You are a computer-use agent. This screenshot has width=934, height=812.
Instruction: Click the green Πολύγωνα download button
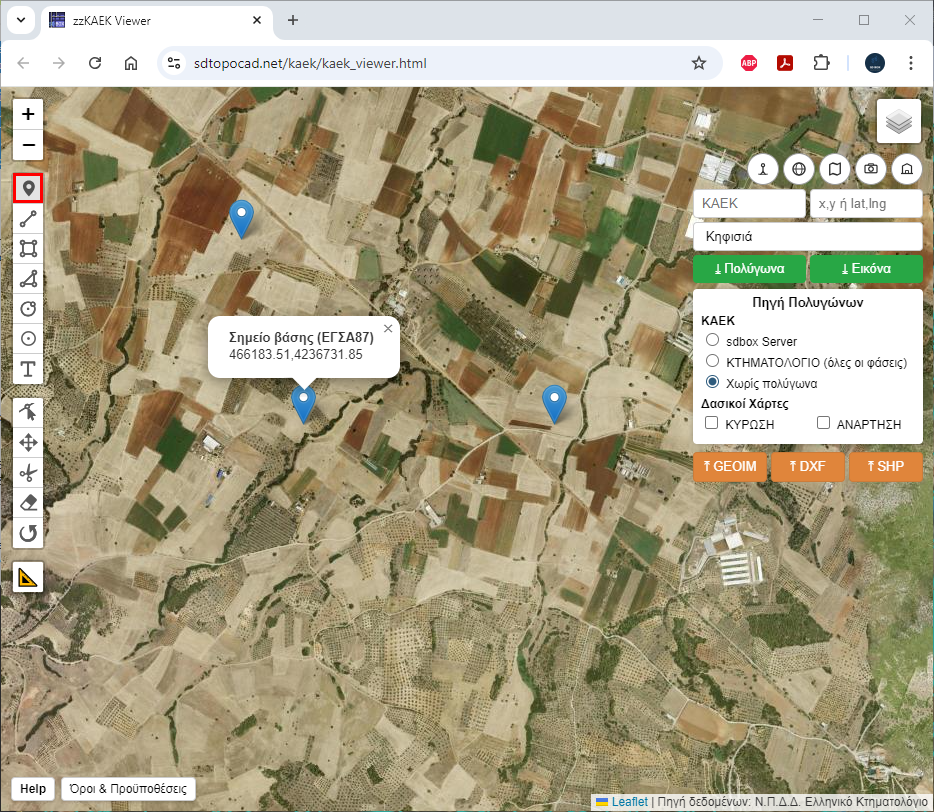point(749,269)
